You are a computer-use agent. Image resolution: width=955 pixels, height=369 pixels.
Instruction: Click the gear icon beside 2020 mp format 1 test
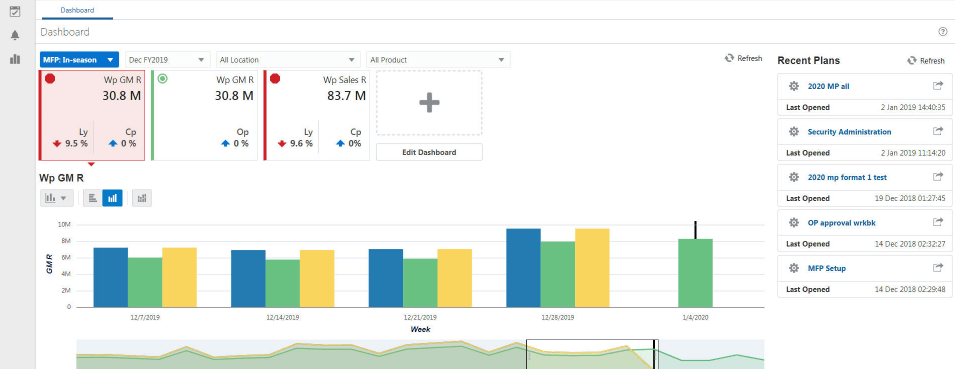(x=794, y=177)
